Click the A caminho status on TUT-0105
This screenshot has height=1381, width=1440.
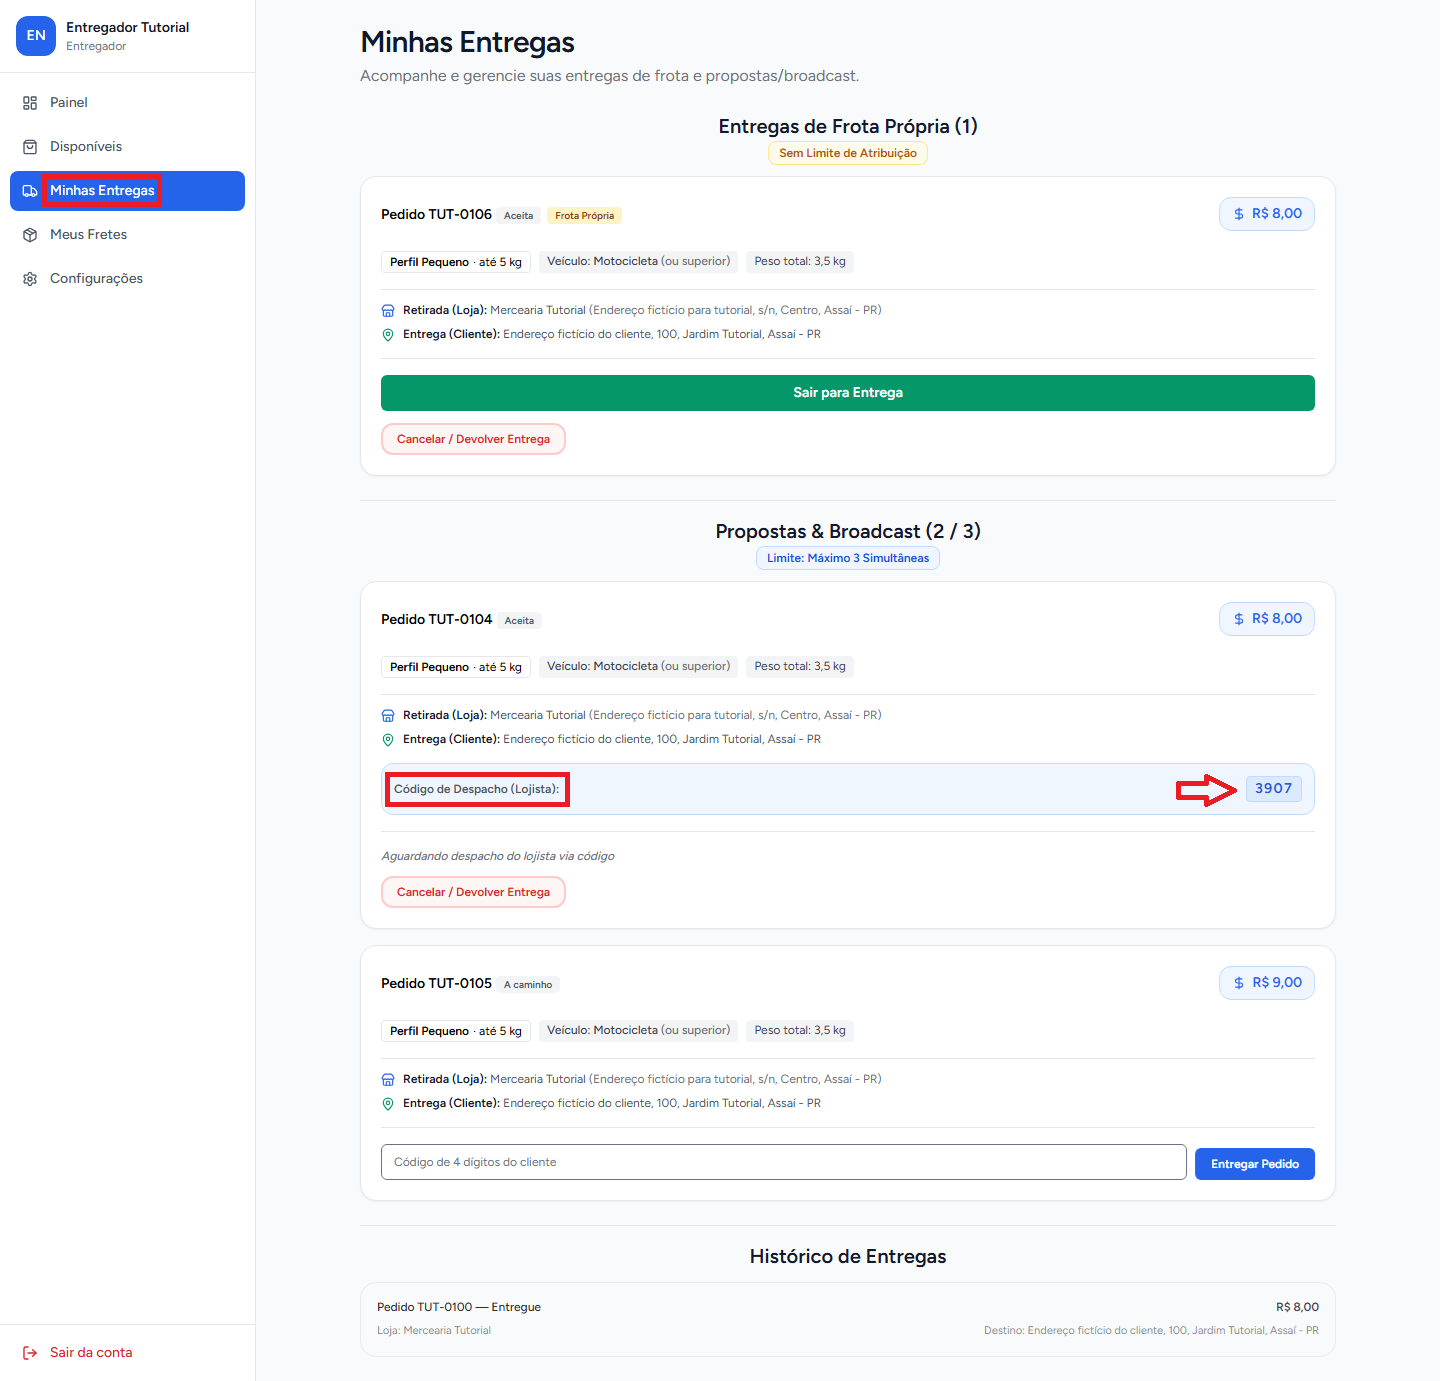coord(528,985)
